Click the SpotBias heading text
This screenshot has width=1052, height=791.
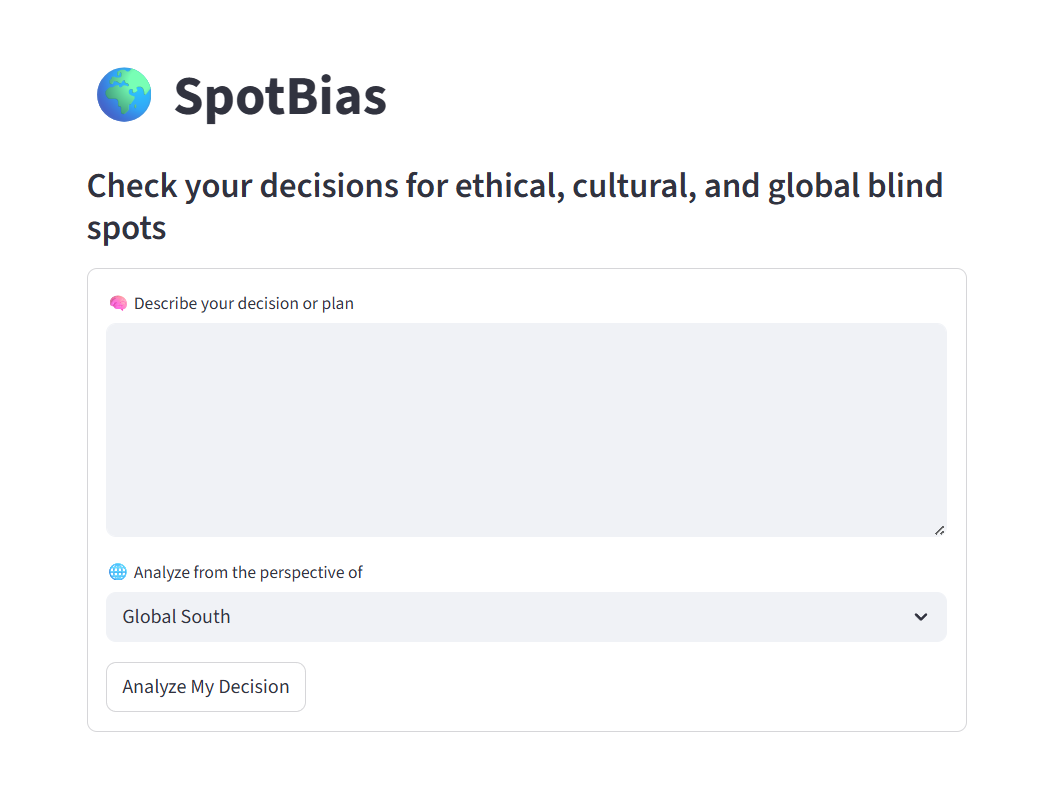point(280,97)
